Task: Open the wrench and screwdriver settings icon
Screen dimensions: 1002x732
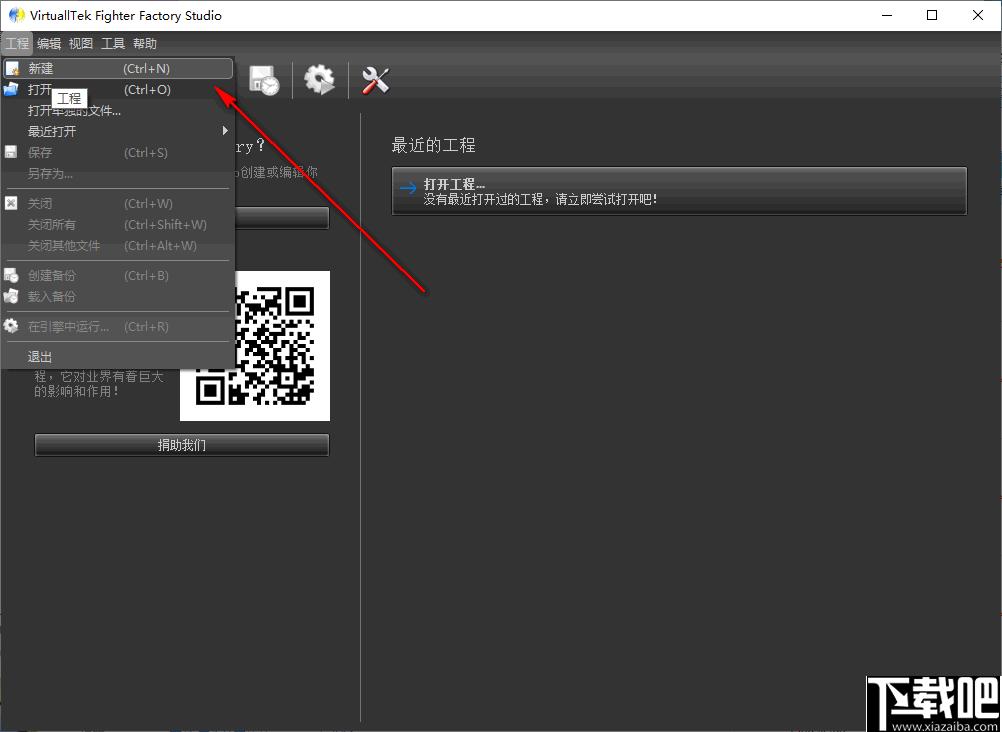Action: pyautogui.click(x=375, y=81)
